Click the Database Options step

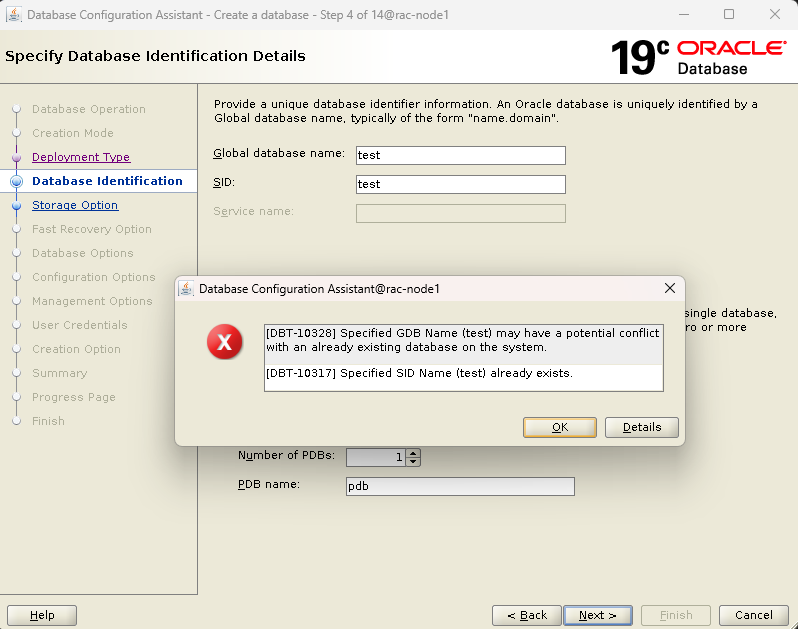[82, 253]
